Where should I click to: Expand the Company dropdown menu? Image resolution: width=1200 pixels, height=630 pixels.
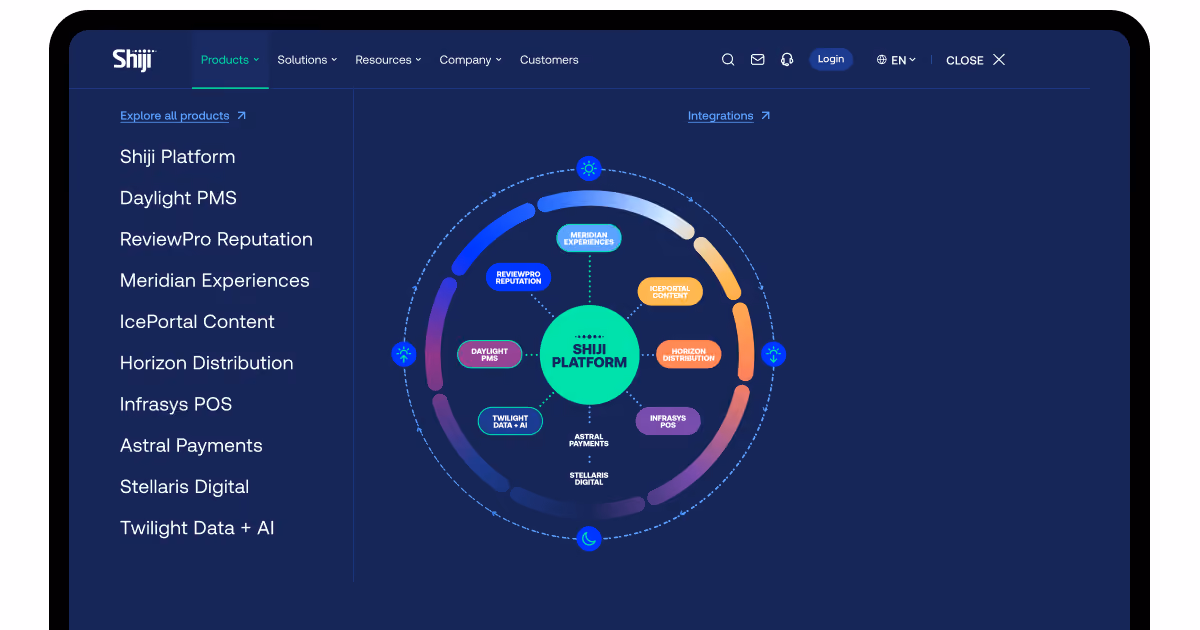471,60
